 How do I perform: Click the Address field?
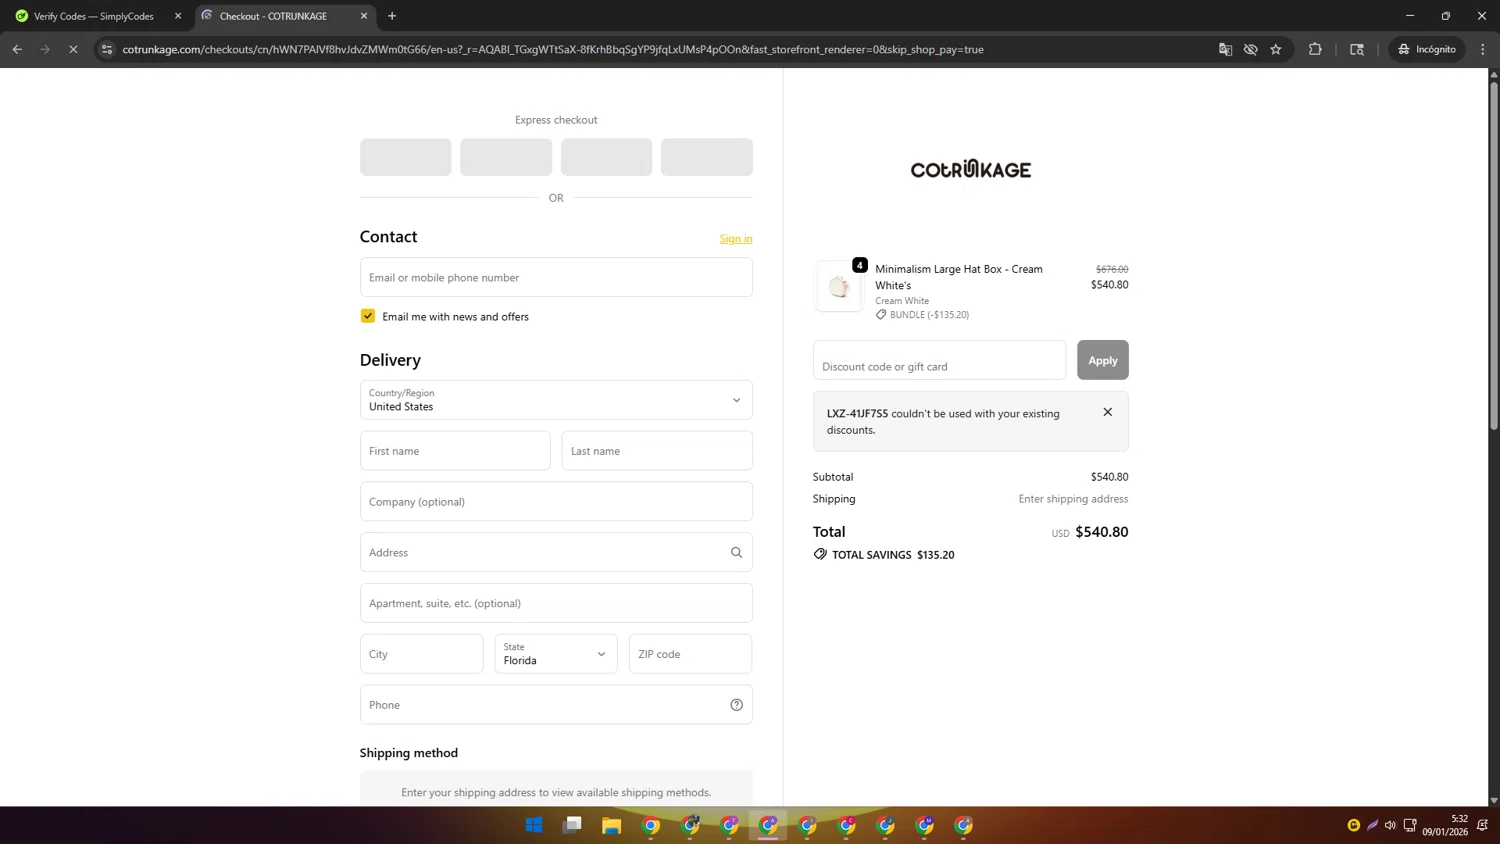[x=556, y=552]
